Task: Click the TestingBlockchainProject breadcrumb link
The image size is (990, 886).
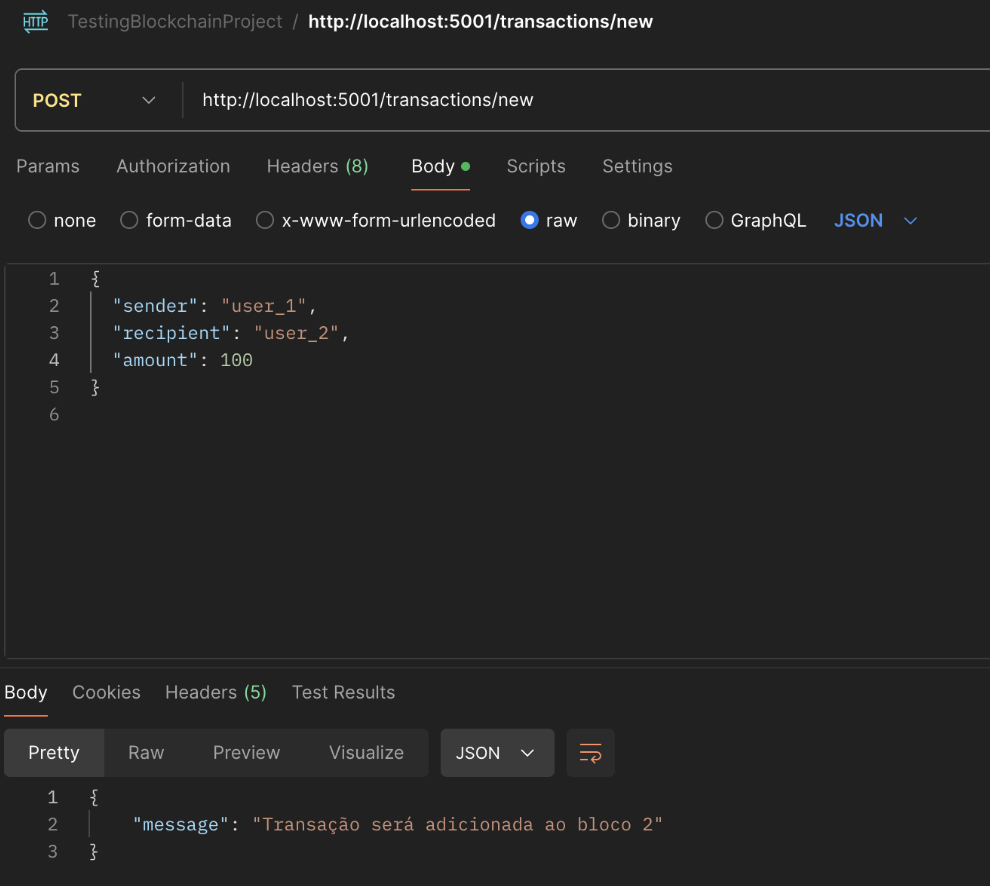Action: (x=175, y=21)
